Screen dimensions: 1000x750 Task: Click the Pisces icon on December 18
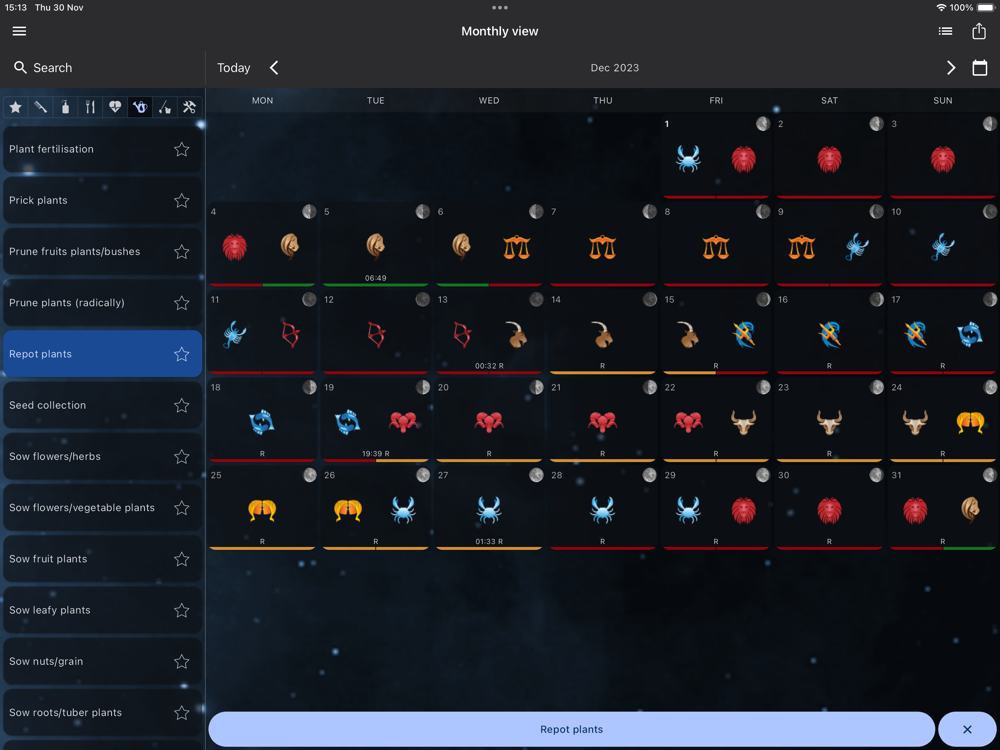coord(262,422)
